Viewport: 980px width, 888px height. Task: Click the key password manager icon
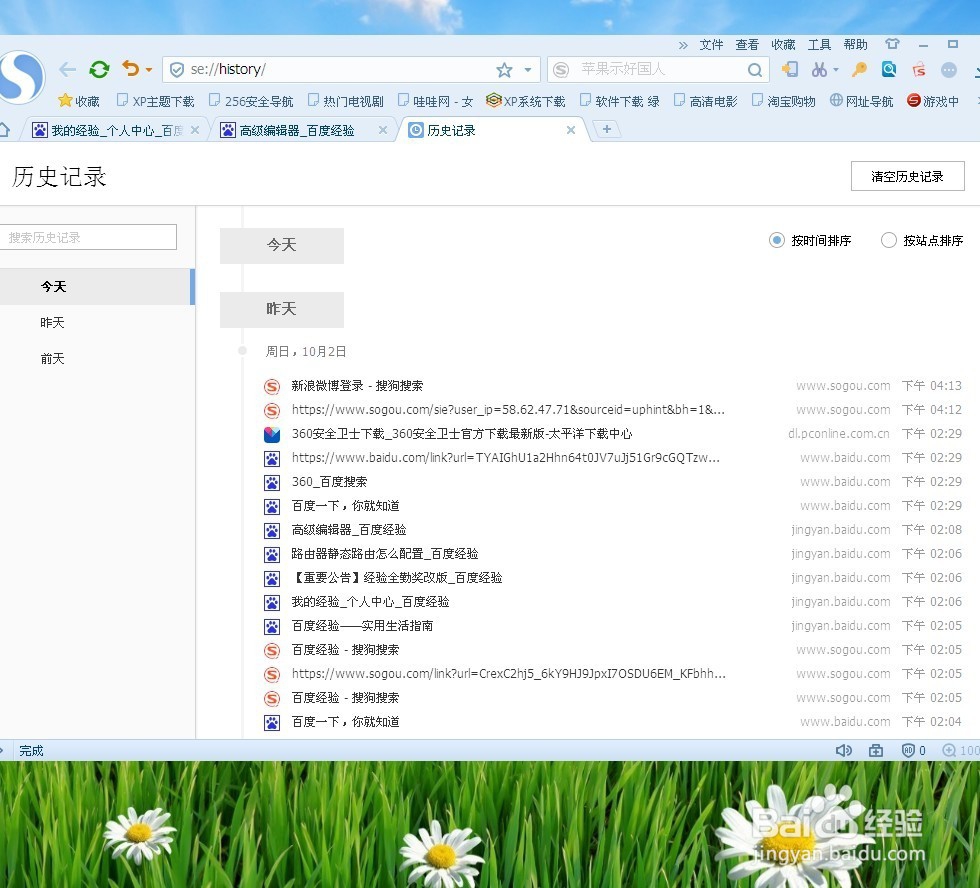859,69
